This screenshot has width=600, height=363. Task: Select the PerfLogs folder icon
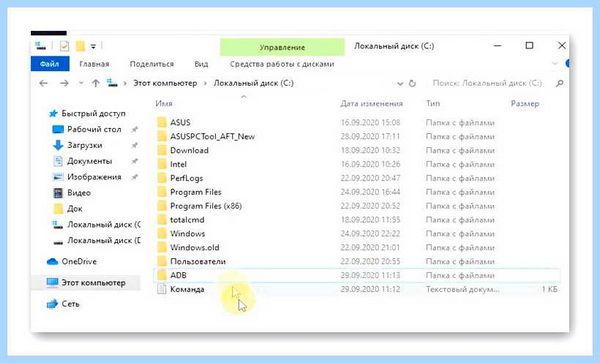pos(162,178)
